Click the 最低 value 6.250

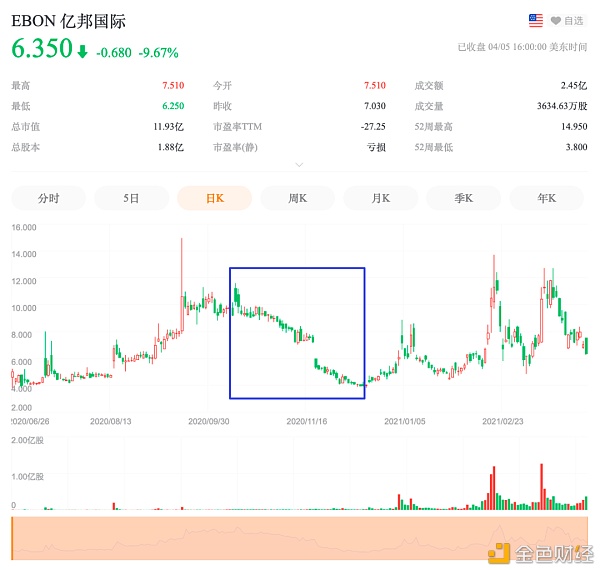tap(173, 106)
